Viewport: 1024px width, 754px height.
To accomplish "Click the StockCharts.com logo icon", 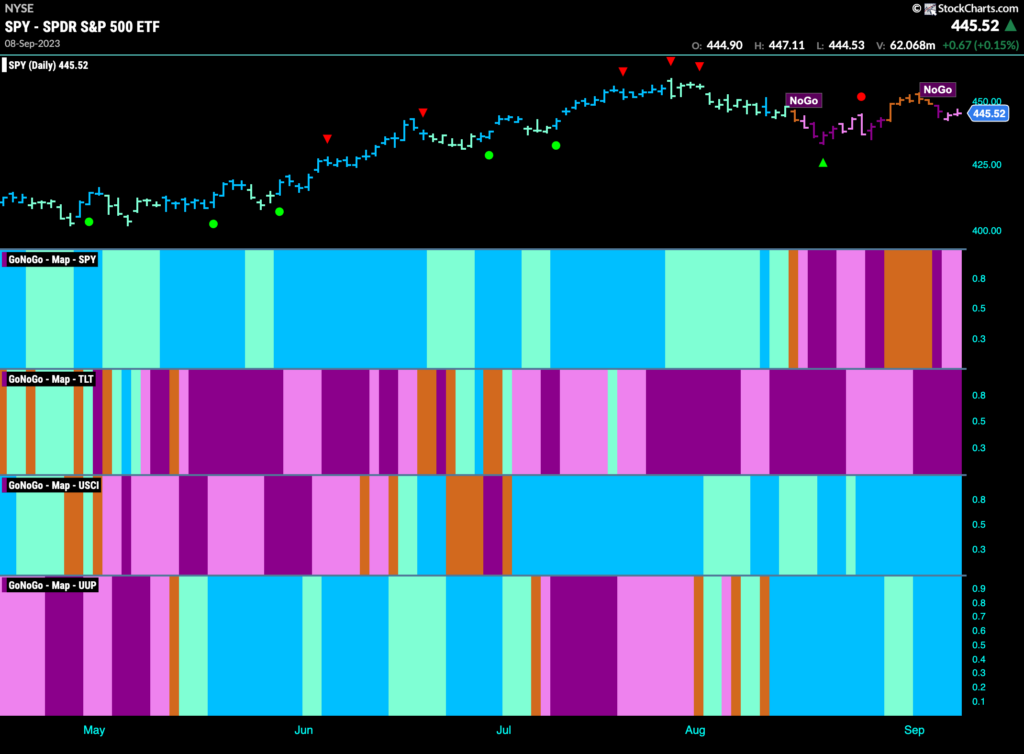I will coord(929,8).
